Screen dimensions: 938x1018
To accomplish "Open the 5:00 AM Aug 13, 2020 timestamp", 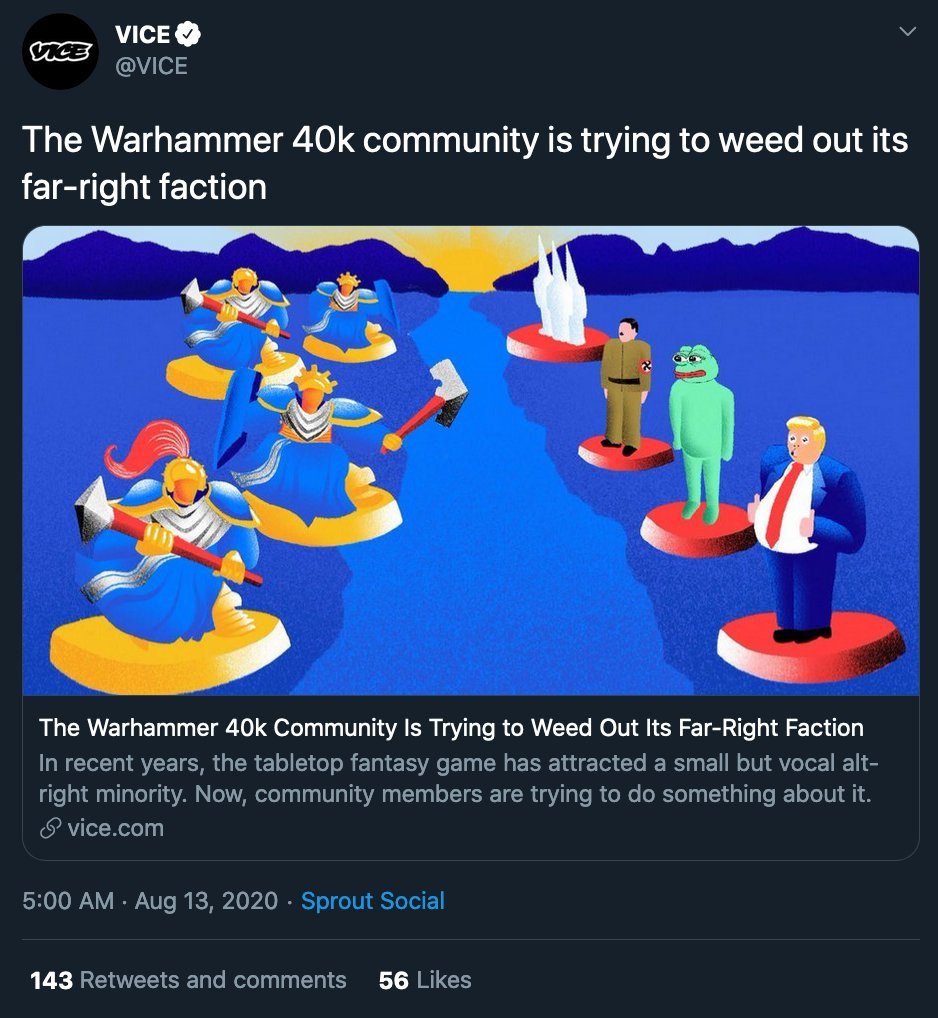I will [150, 901].
